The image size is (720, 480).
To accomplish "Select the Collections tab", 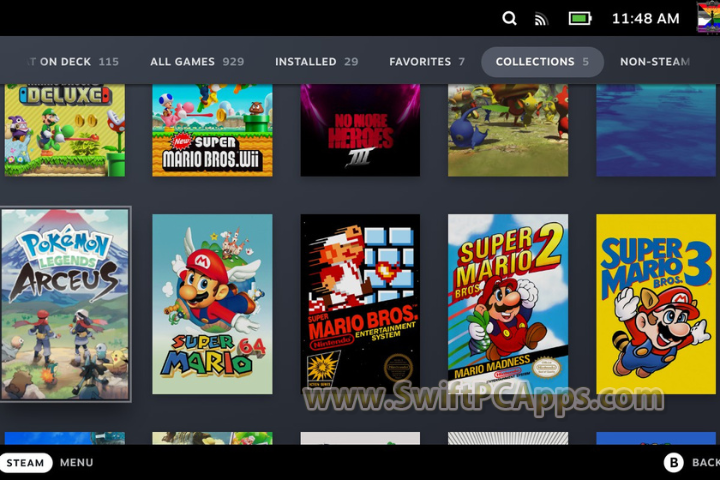I will tap(542, 62).
